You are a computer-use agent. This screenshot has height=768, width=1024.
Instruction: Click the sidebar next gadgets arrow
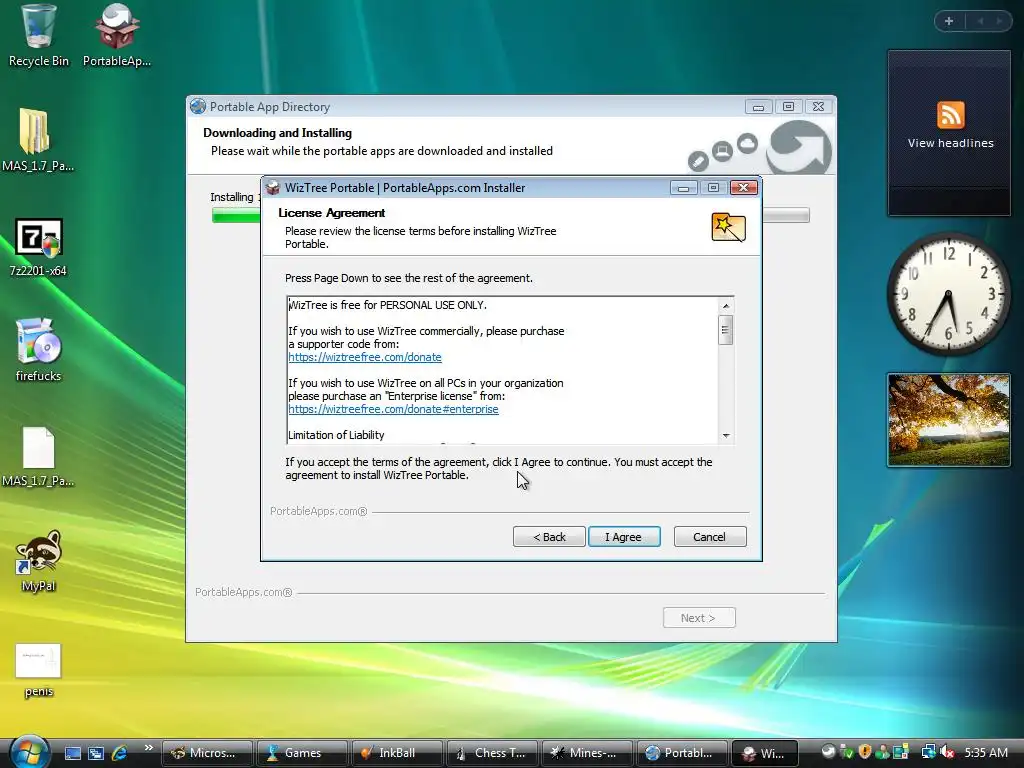(x=999, y=21)
